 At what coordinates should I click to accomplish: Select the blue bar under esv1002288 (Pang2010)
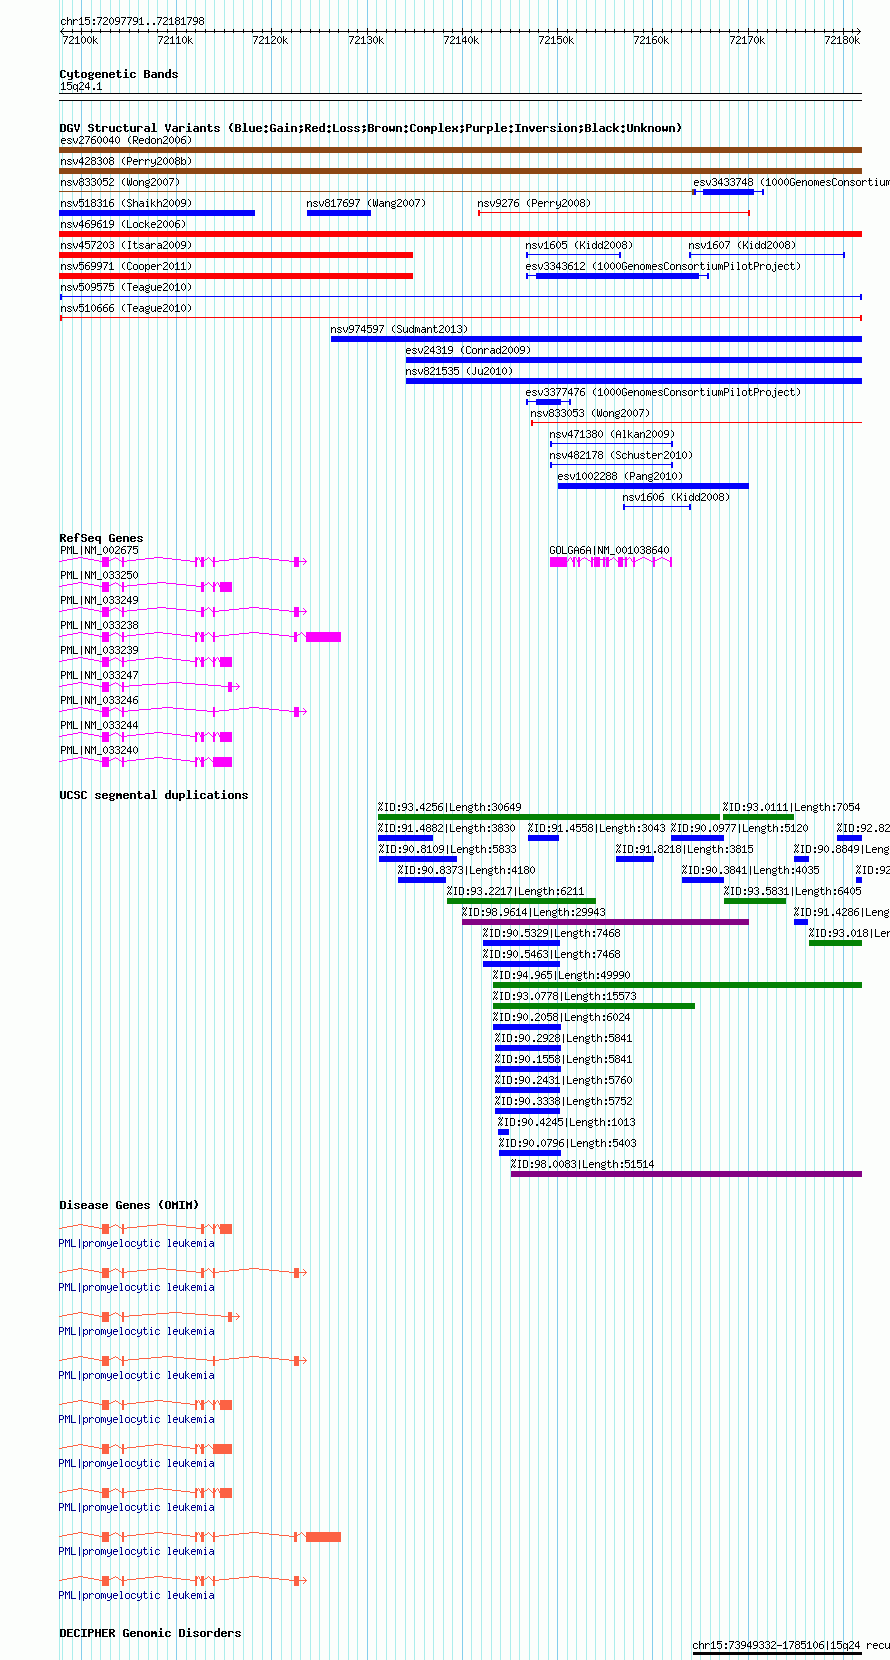[653, 486]
